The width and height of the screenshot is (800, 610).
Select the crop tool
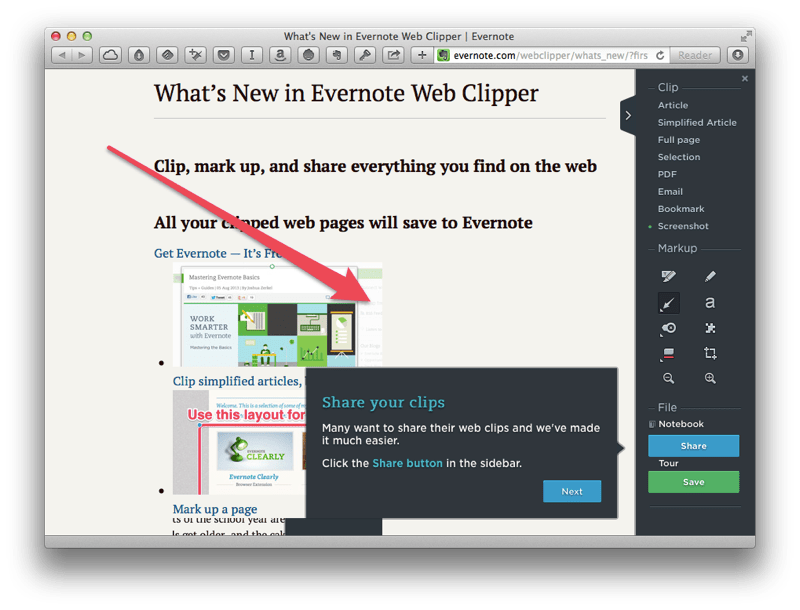710,353
